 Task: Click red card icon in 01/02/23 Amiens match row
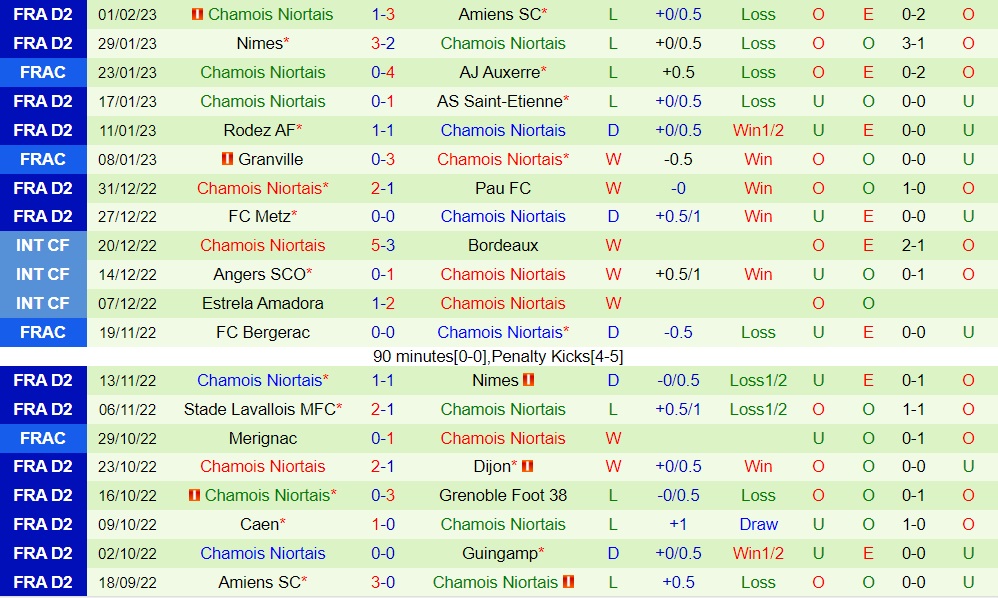tap(198, 15)
